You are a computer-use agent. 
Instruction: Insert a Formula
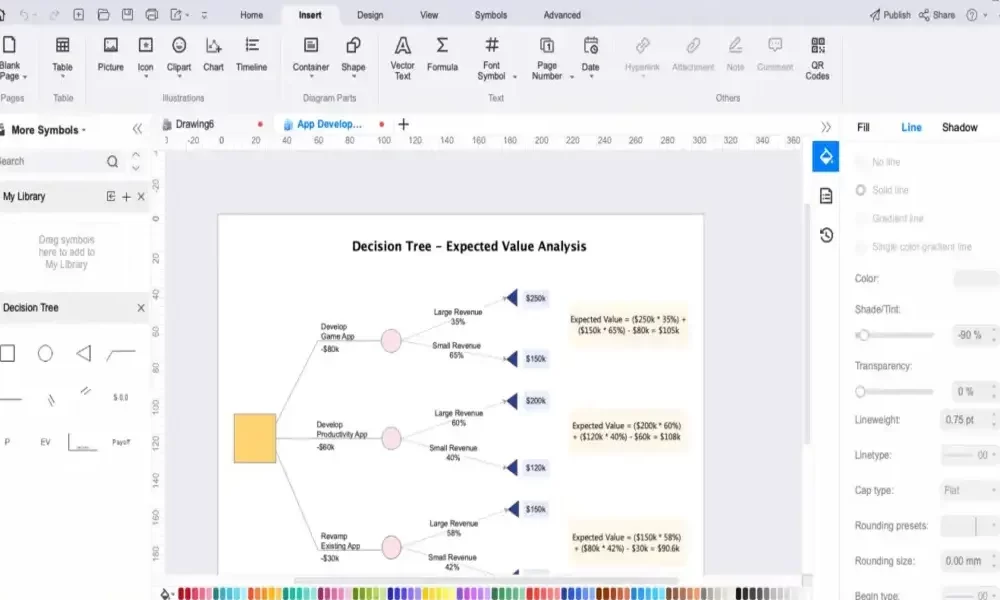[442, 55]
